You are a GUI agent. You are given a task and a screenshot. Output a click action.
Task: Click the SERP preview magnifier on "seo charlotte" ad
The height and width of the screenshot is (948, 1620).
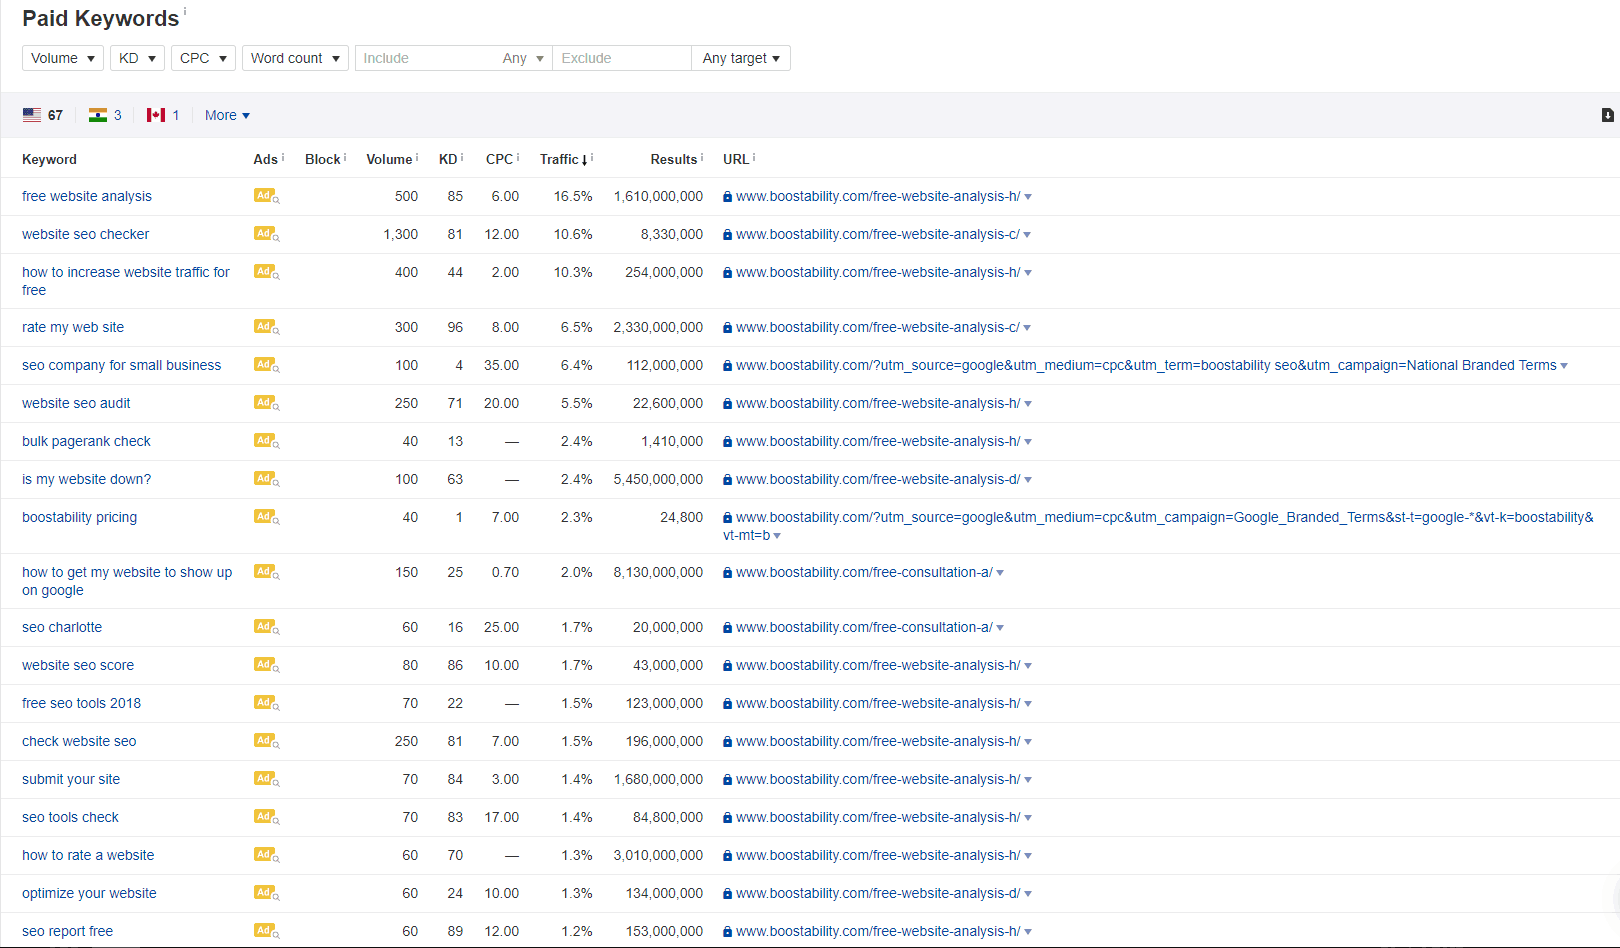[x=278, y=631]
